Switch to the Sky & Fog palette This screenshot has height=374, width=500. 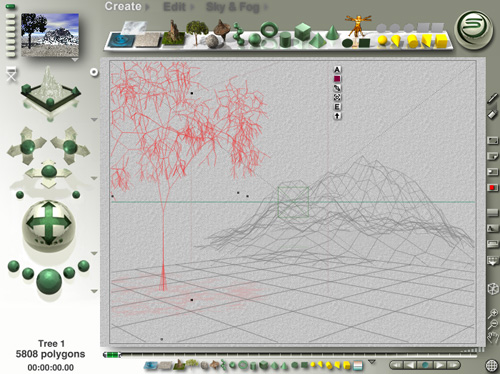coord(233,7)
